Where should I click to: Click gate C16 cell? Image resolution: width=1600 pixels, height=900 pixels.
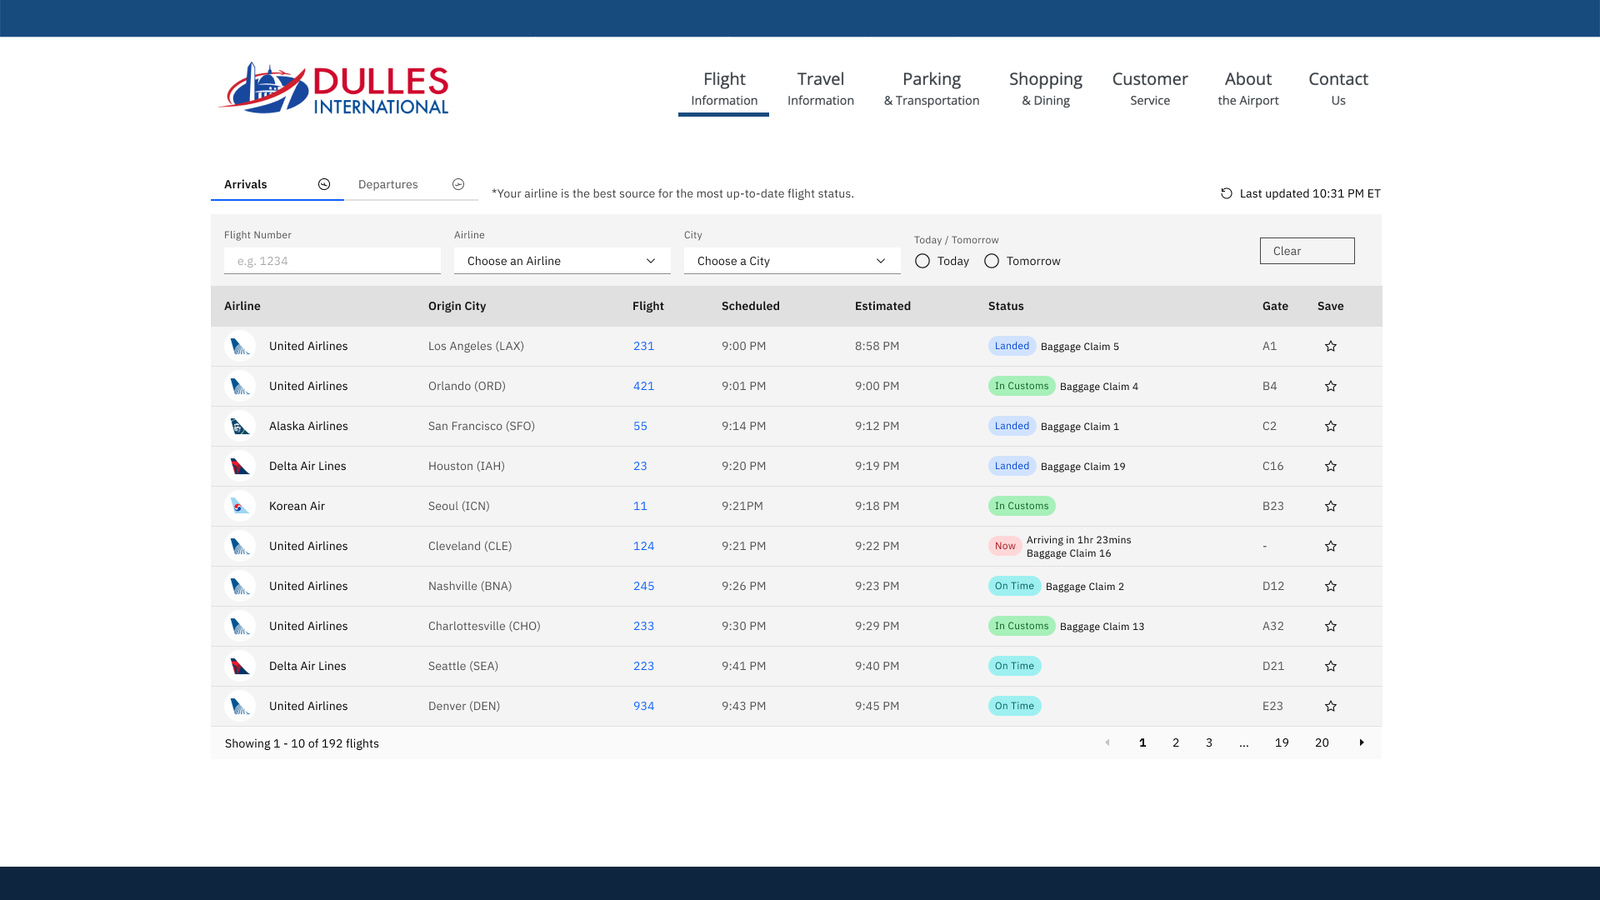(1273, 466)
